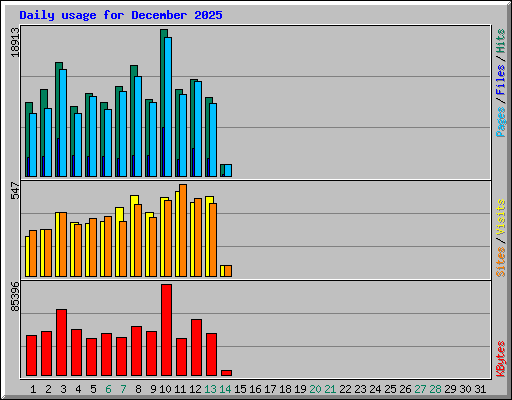Click the tallest cyan files bar for day 10
The height and width of the screenshot is (400, 512).
(x=168, y=107)
